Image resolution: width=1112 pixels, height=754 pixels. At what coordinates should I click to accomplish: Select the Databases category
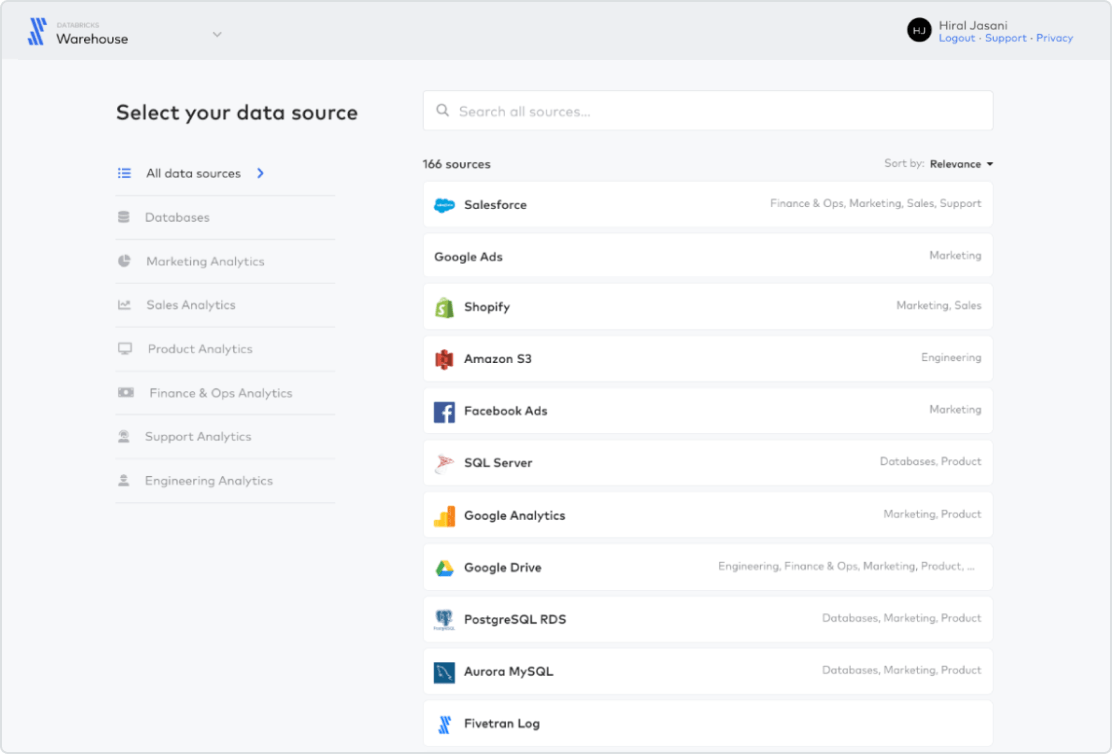(177, 217)
